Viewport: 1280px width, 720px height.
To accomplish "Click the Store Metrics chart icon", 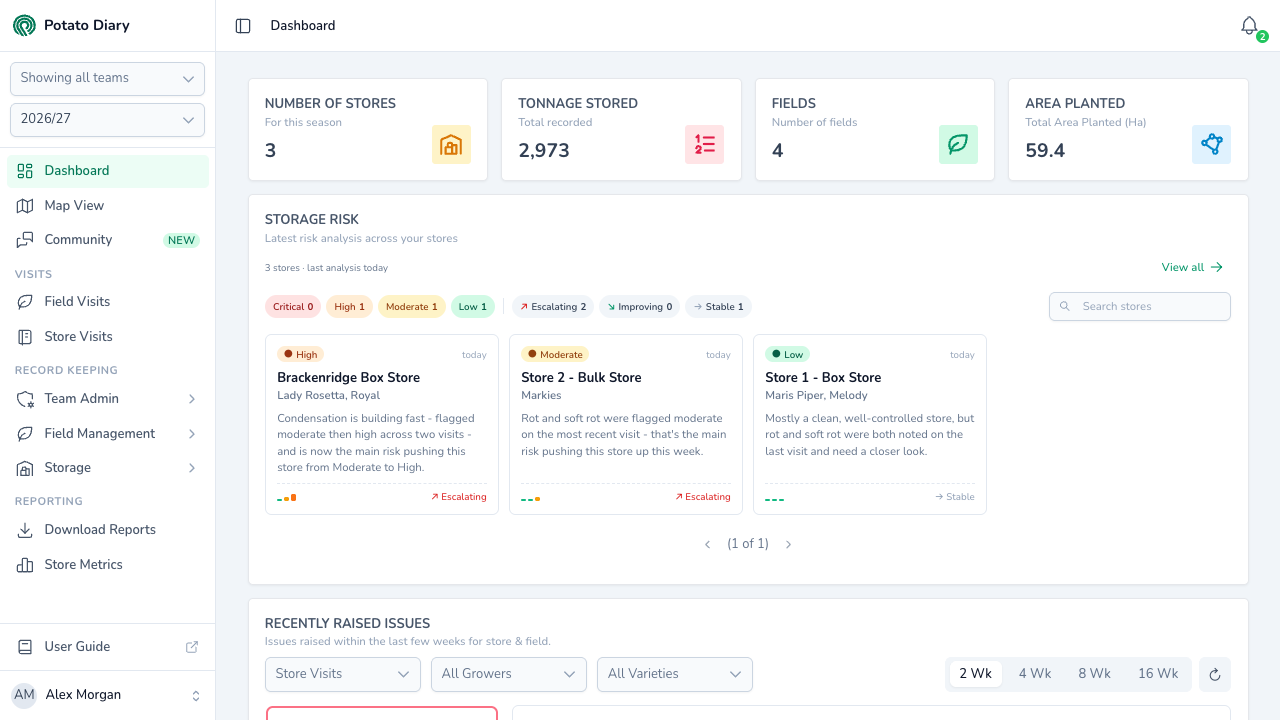I will (25, 565).
